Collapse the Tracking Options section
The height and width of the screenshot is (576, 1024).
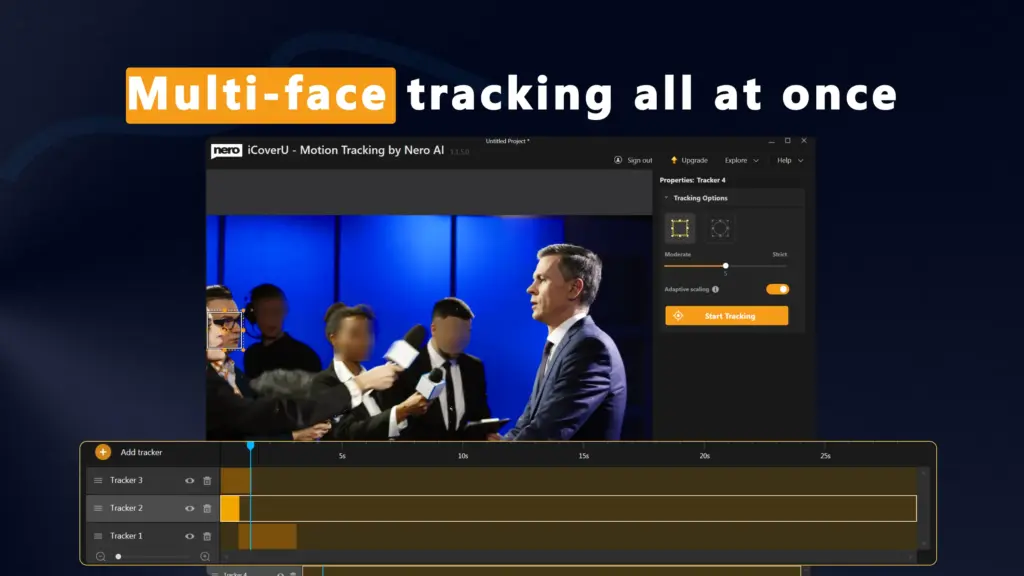(667, 198)
